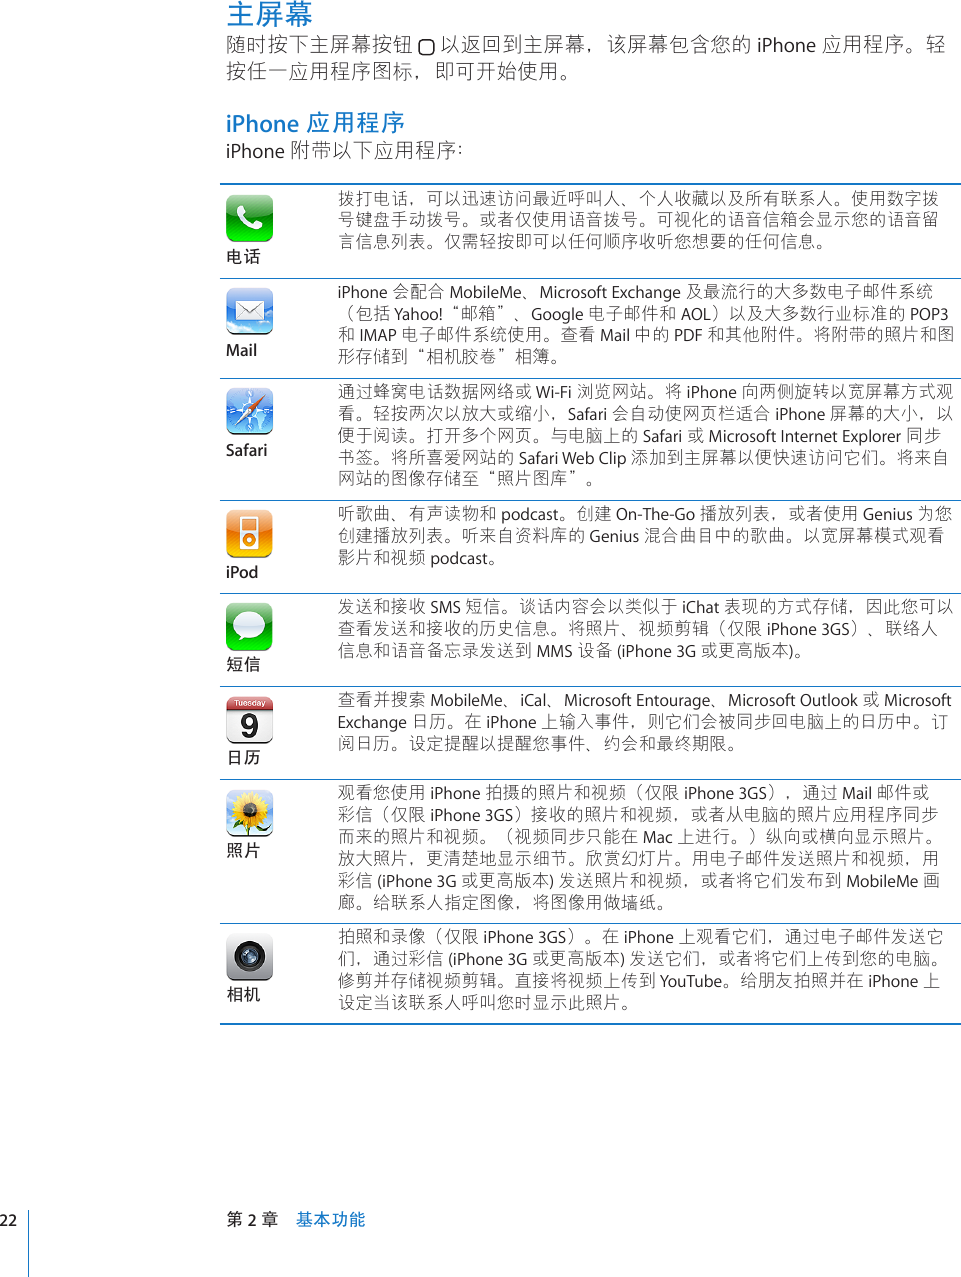
Task: Click the green Phone app icon
Action: coord(249,219)
